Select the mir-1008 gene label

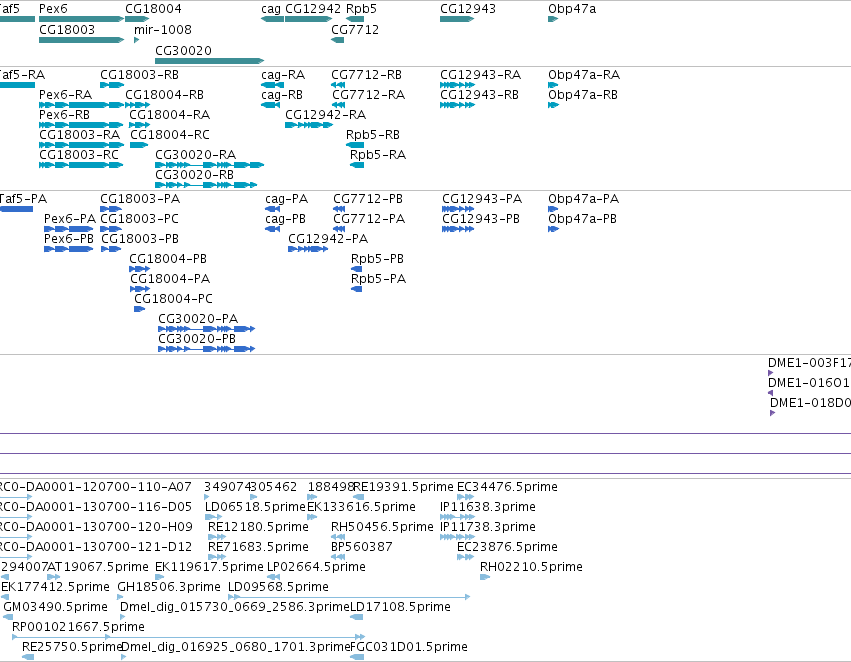163,29
